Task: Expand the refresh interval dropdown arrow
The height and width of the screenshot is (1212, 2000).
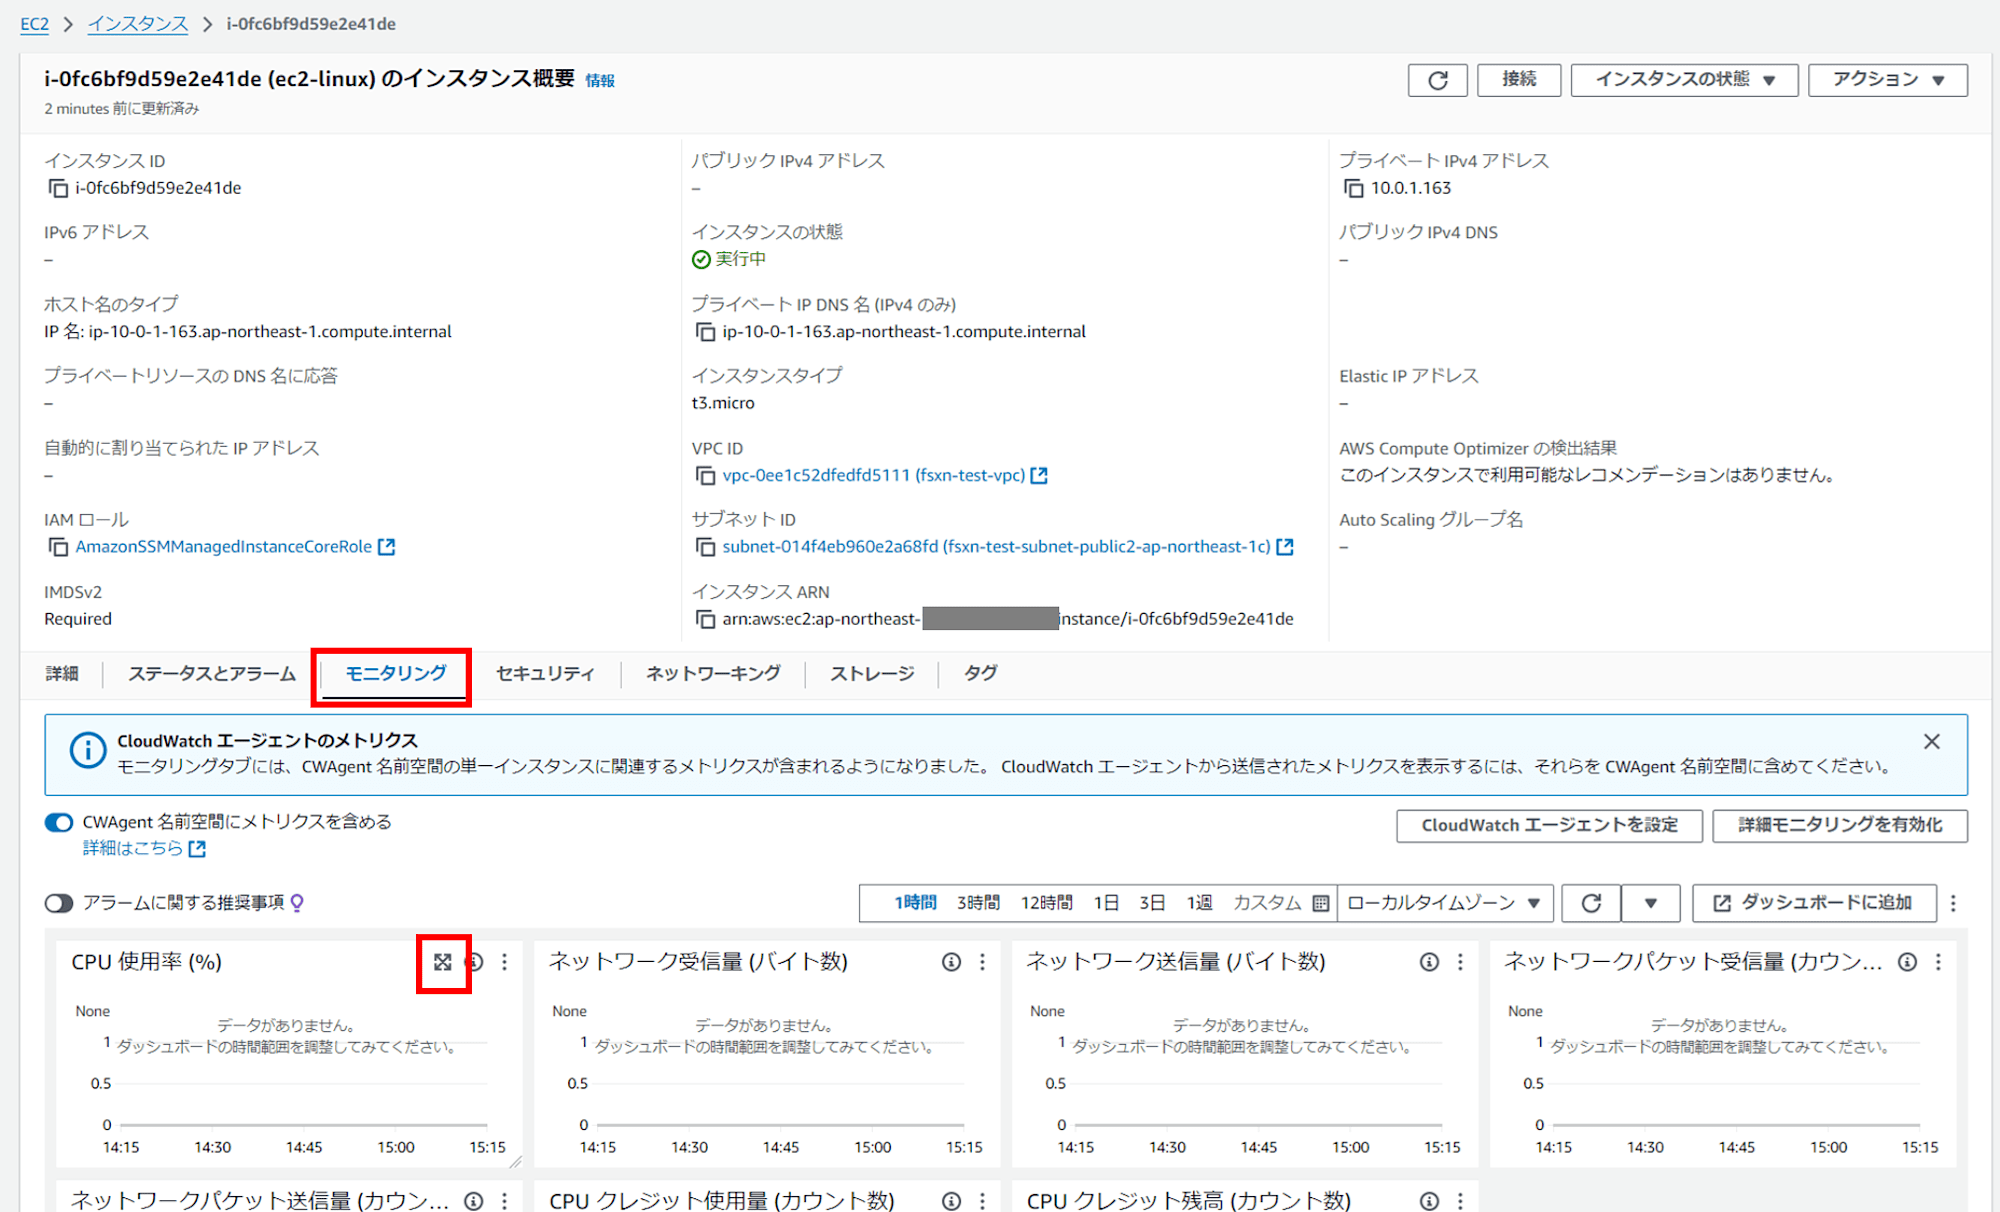Action: tap(1650, 903)
